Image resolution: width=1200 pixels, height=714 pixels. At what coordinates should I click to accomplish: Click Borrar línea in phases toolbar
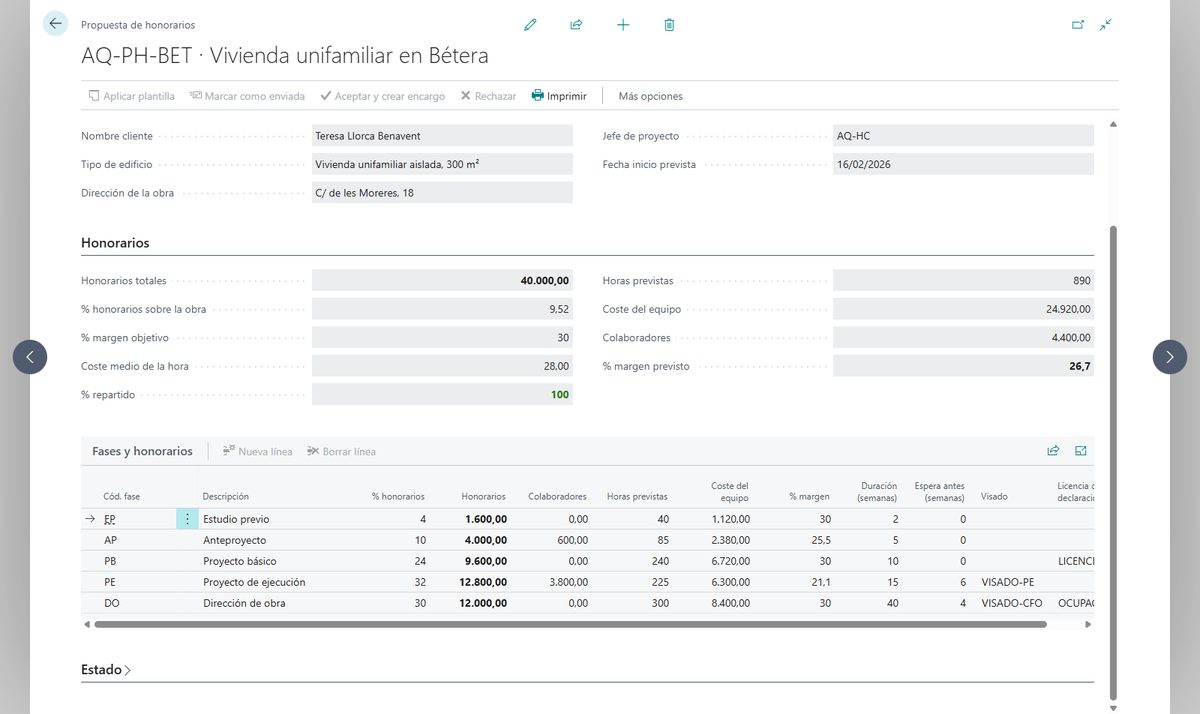click(342, 451)
